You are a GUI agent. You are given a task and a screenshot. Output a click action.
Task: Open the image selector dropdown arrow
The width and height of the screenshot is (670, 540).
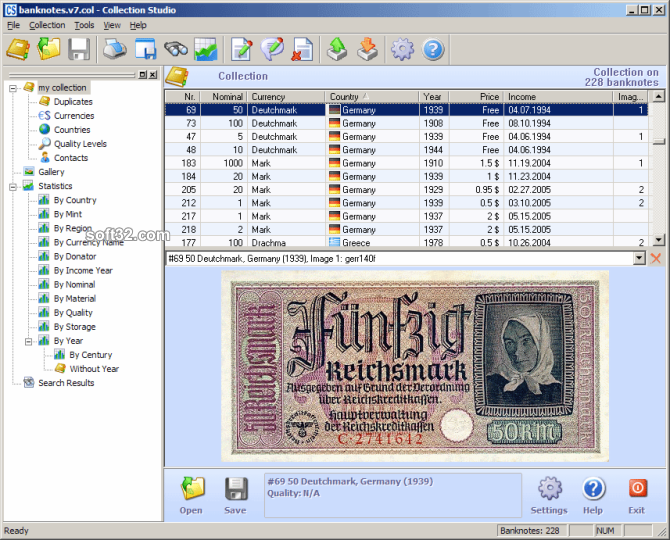point(639,258)
